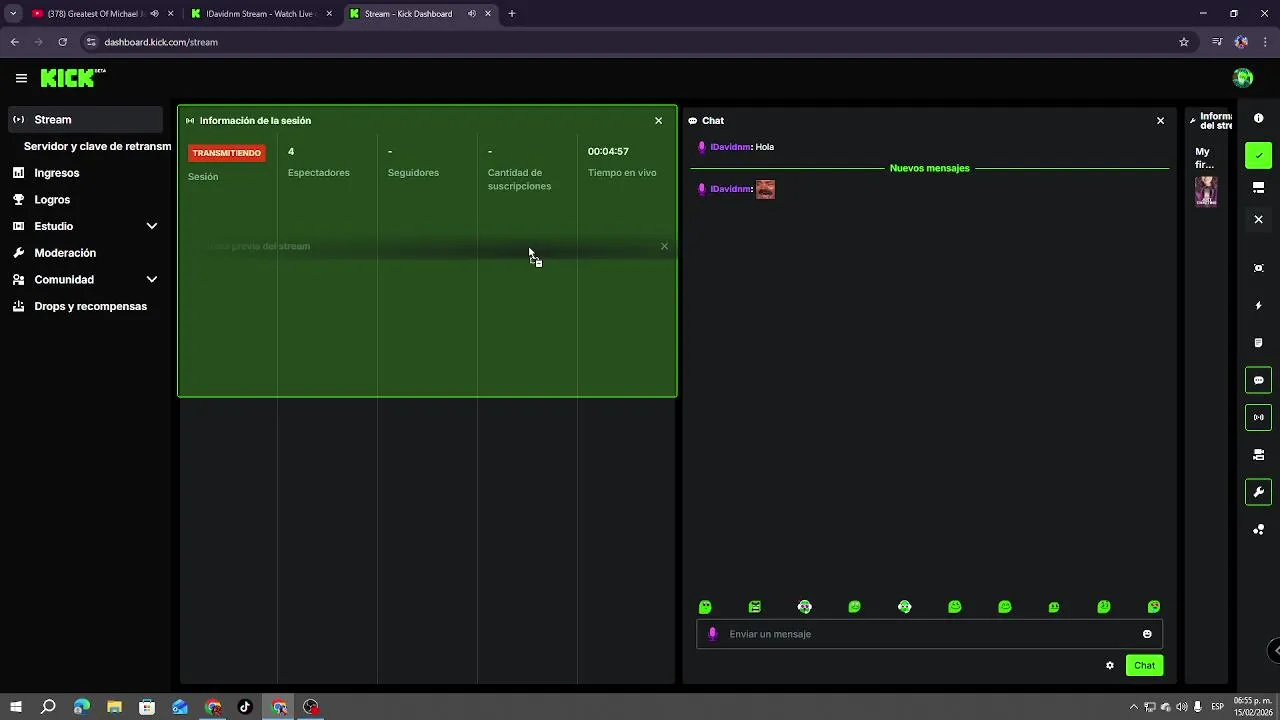Image resolution: width=1280 pixels, height=720 pixels.
Task: Toggle the broadcast signal panel icon in sidebar
Action: [1259, 417]
